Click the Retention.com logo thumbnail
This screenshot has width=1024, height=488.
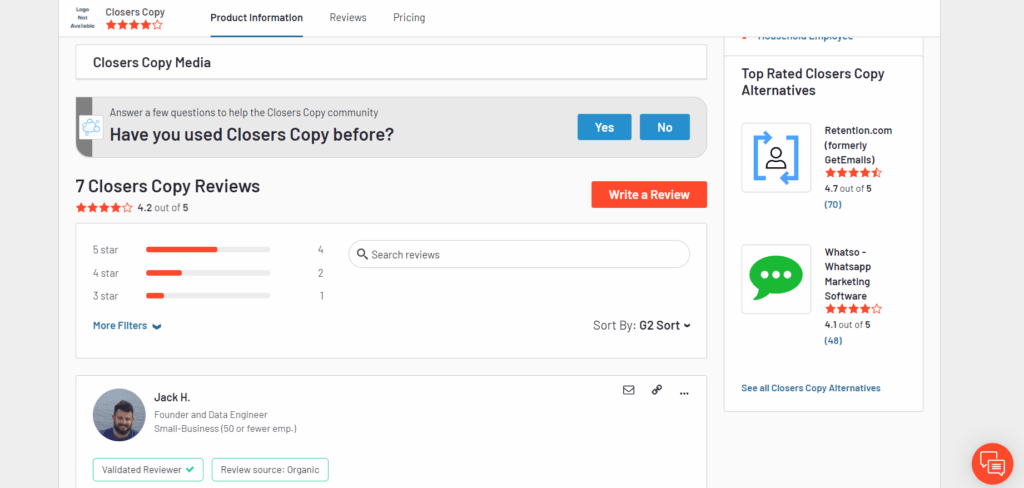[x=776, y=157]
